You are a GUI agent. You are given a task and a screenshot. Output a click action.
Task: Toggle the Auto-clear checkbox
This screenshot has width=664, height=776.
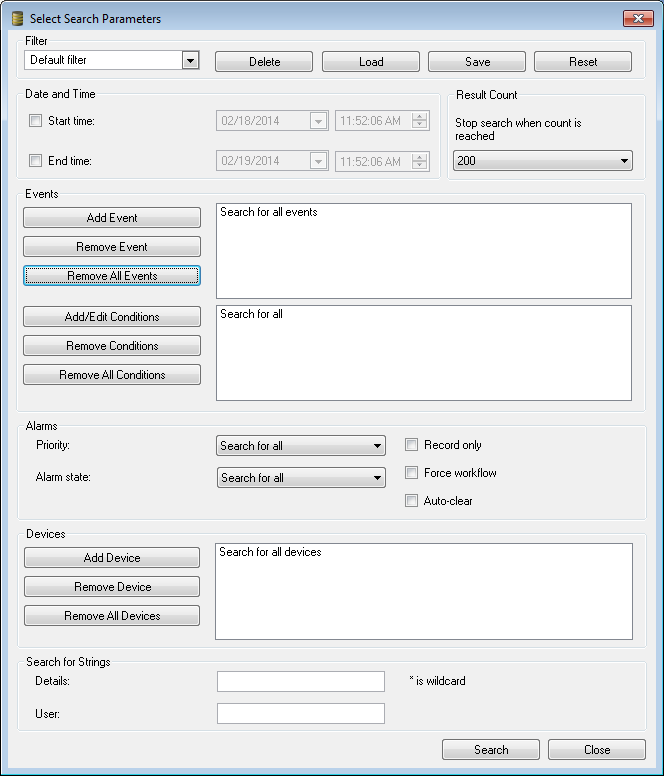click(411, 501)
